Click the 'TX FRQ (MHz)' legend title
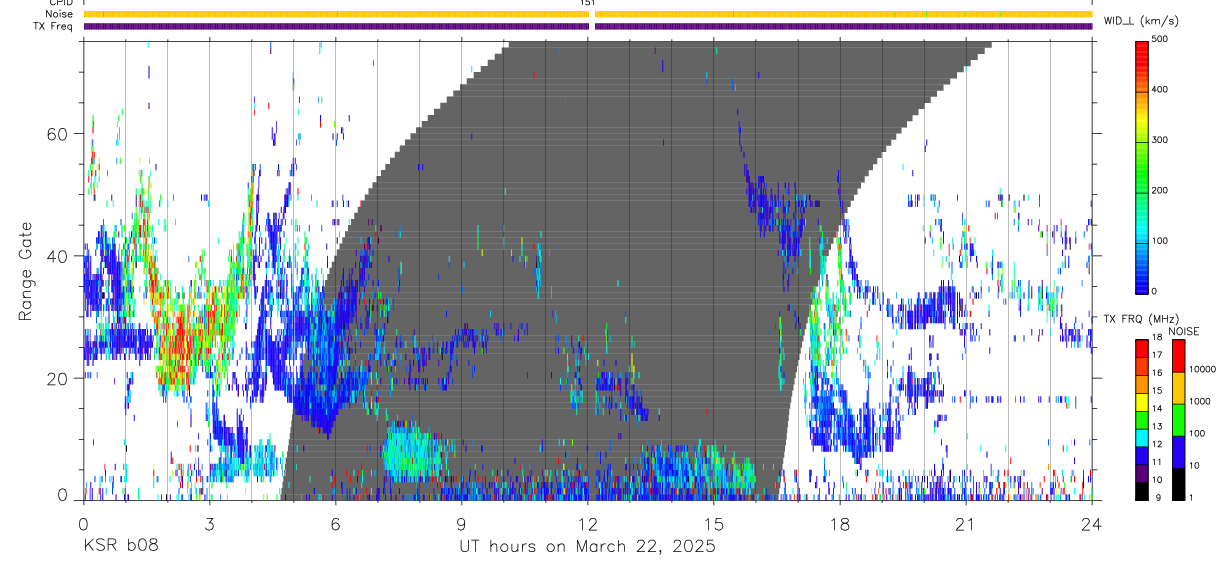 (1139, 319)
